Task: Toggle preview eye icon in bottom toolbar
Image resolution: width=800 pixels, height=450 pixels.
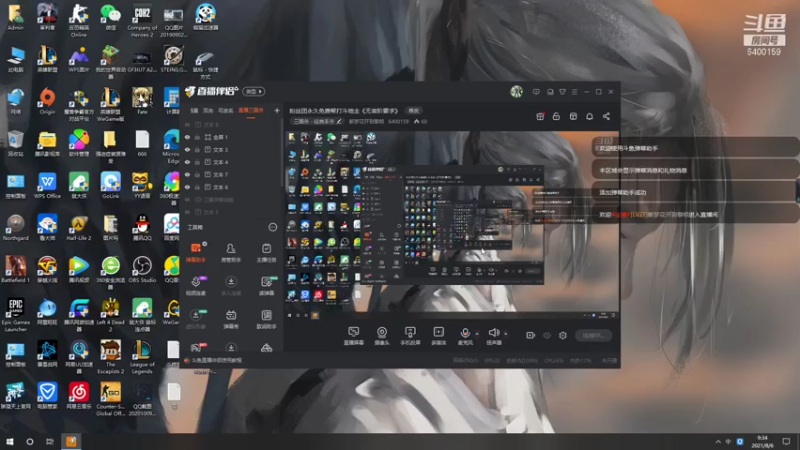Action: tap(547, 335)
